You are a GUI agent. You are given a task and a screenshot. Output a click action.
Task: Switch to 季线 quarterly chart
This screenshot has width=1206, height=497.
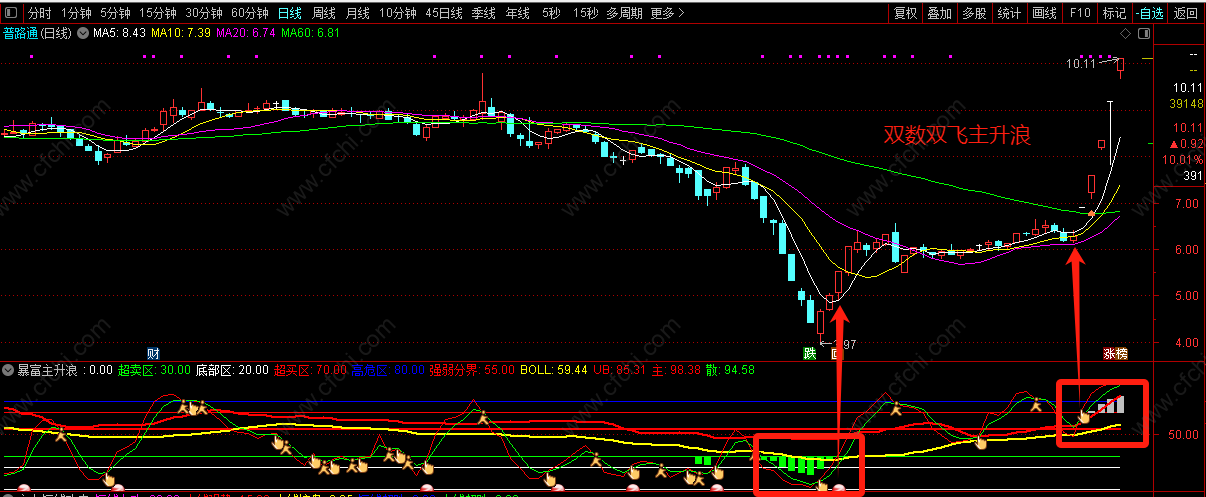click(484, 14)
